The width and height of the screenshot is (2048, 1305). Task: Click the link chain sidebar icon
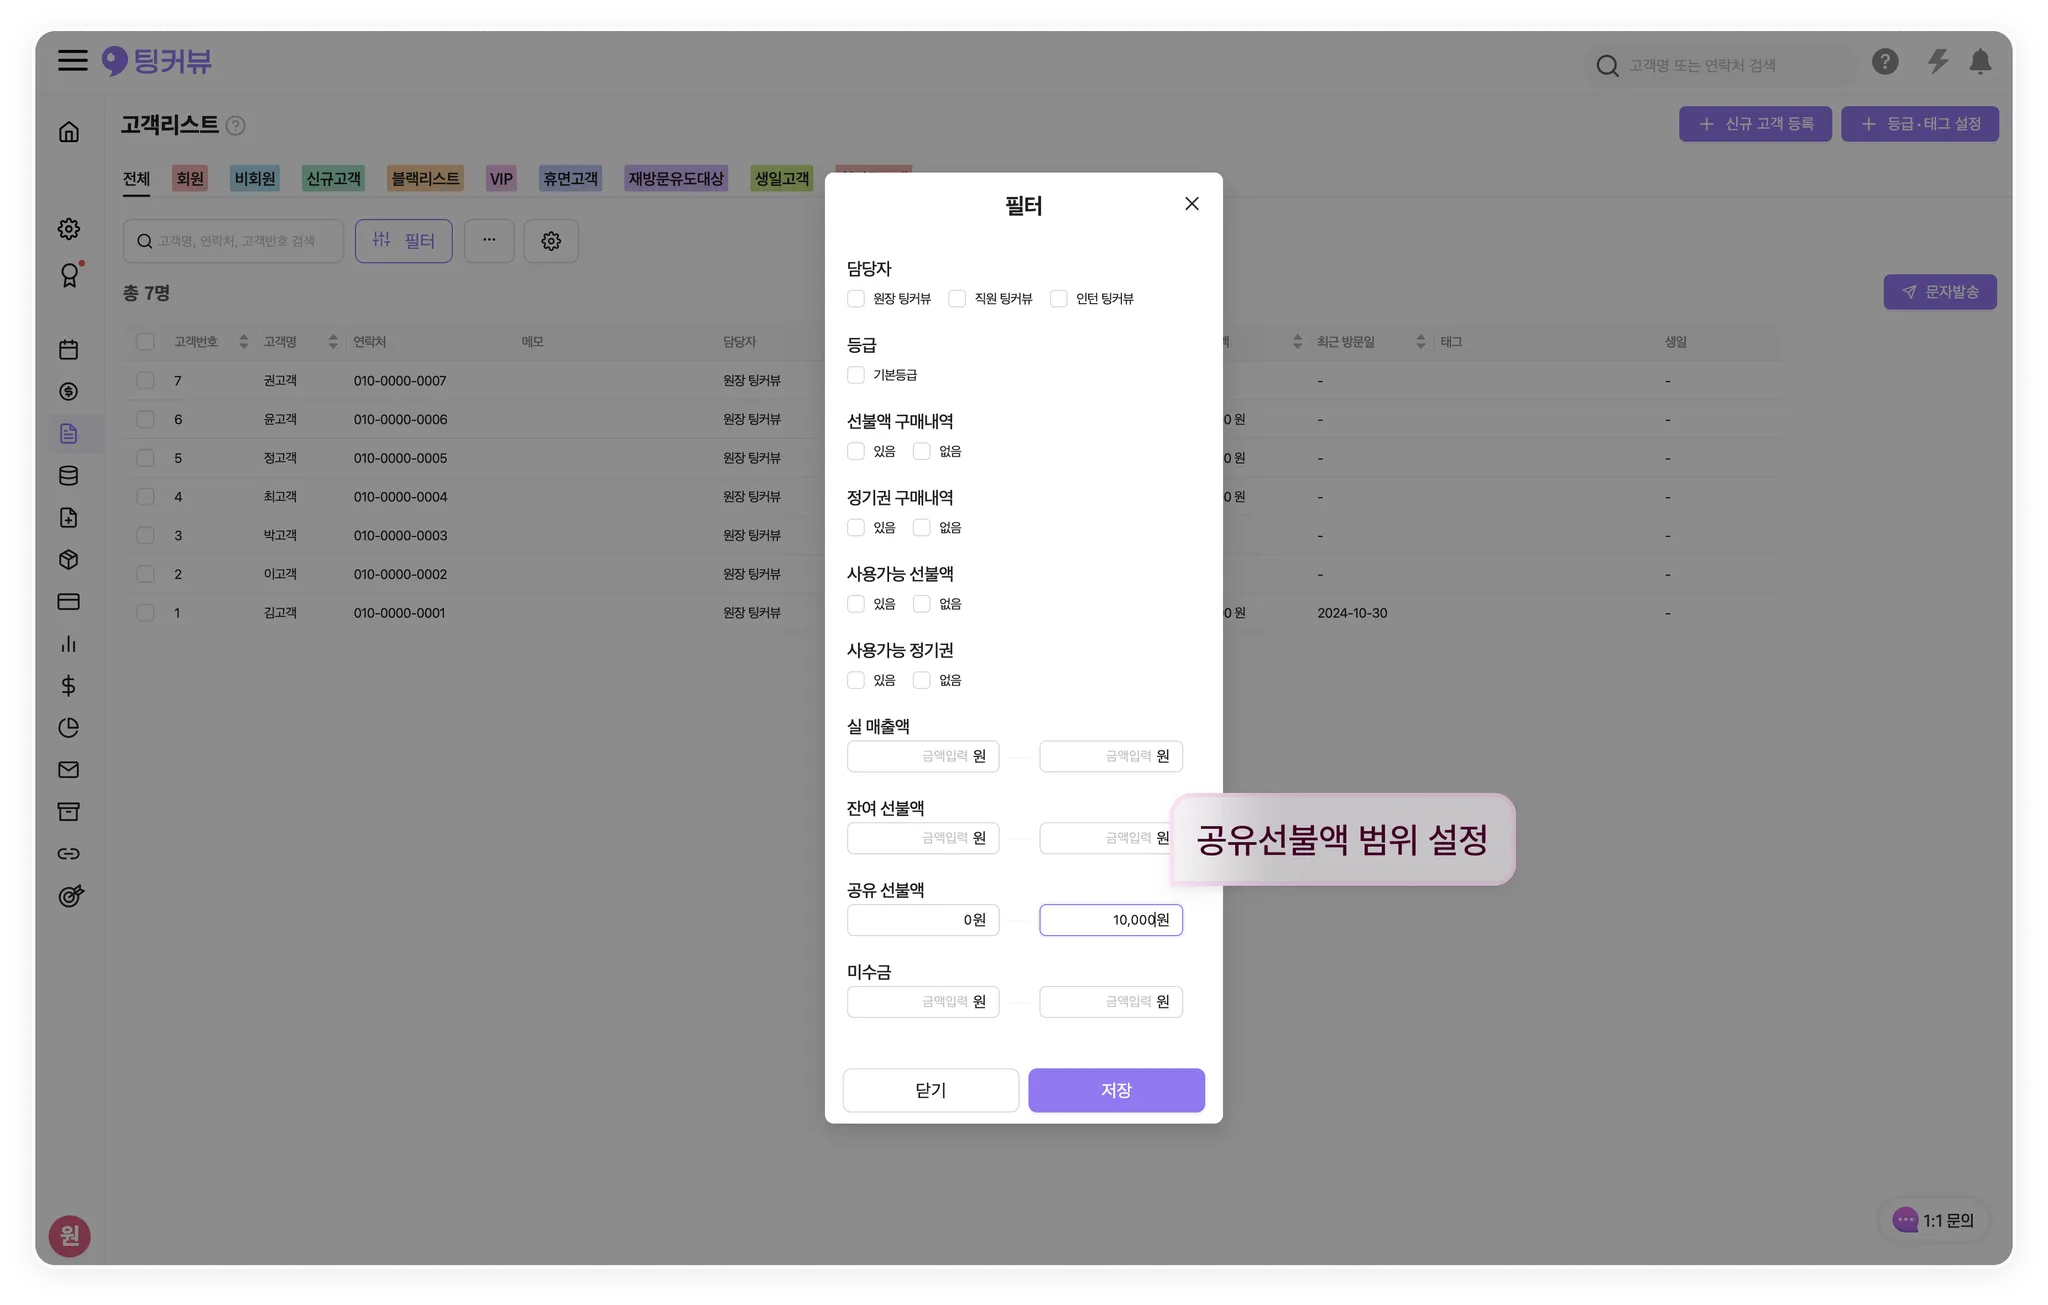[x=69, y=854]
